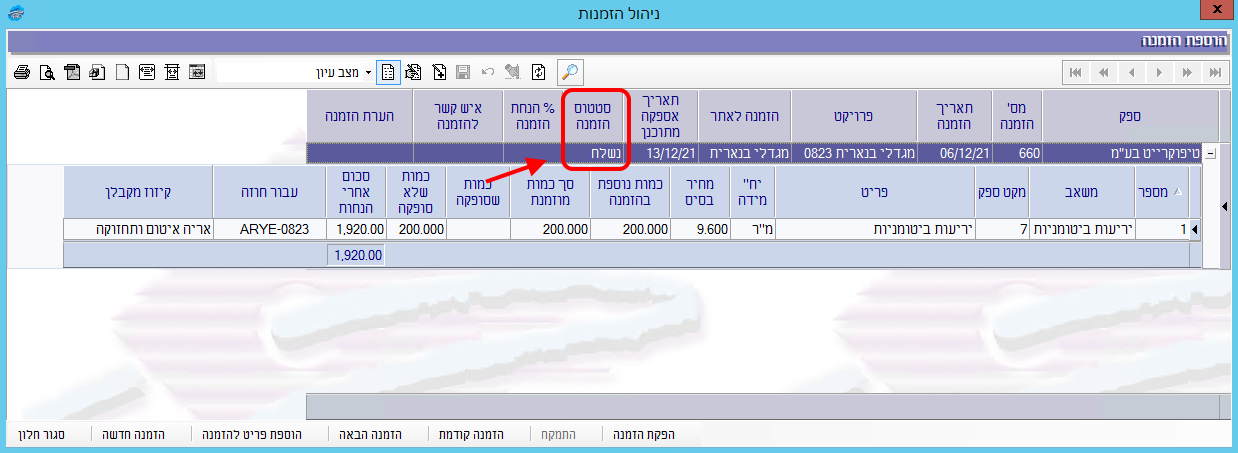Click the refresh icon in the toolbar
This screenshot has height=453, width=1238.
538,72
